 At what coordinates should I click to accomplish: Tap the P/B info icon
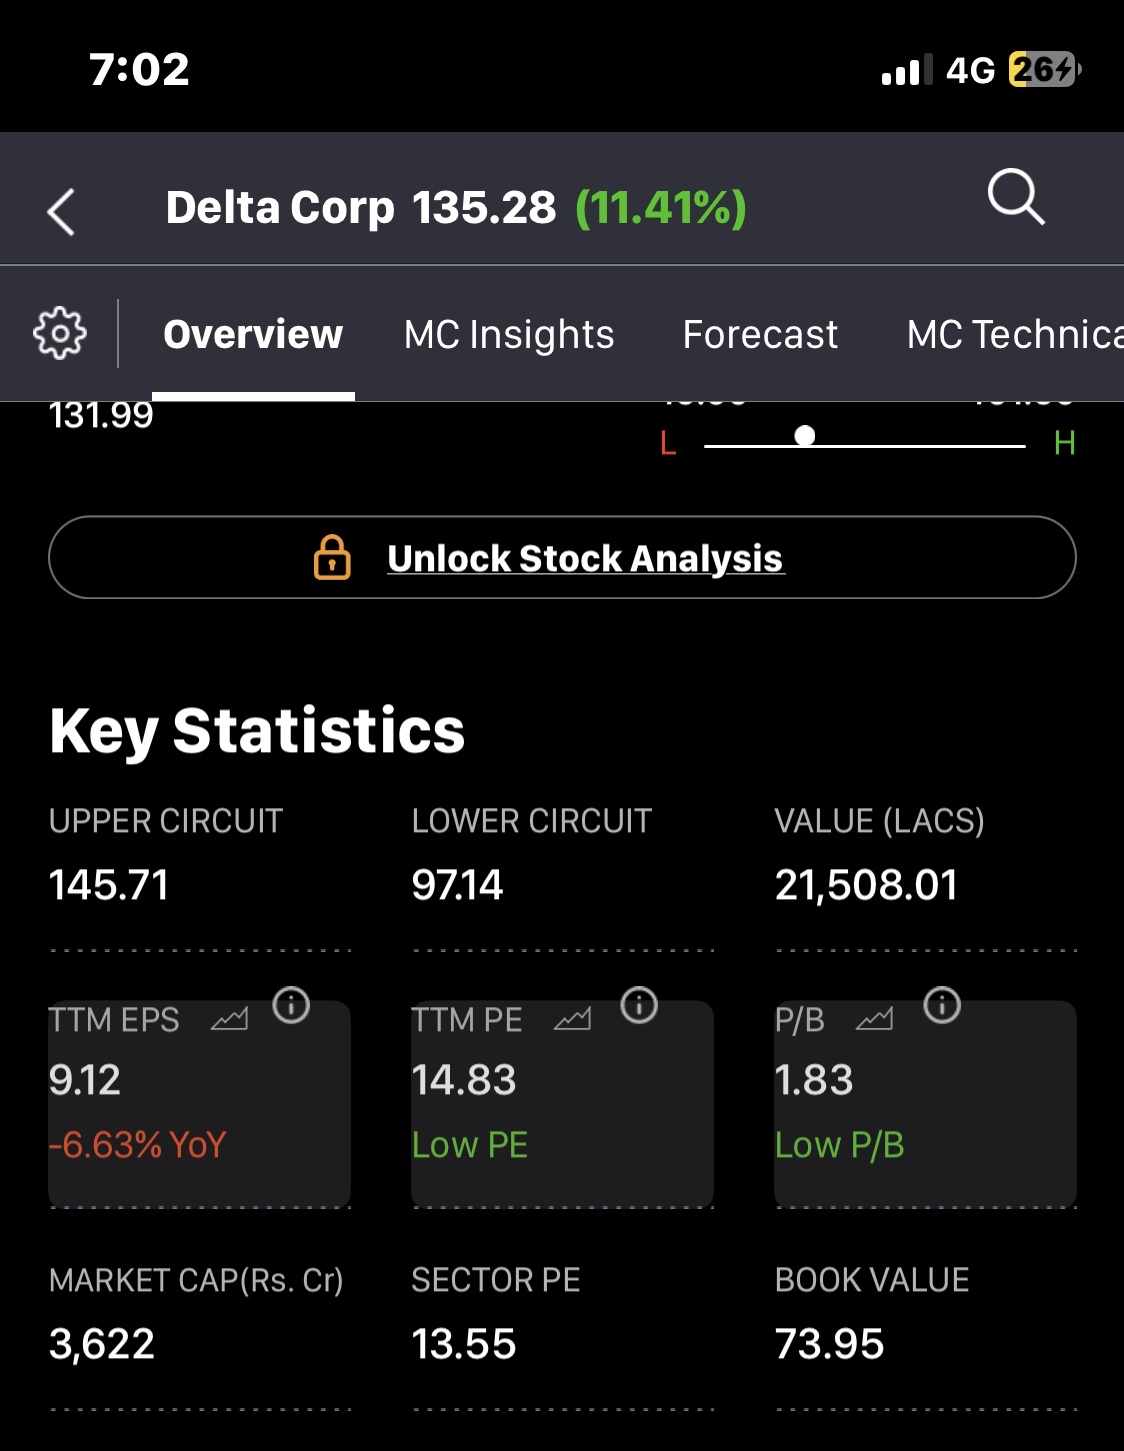click(942, 1004)
